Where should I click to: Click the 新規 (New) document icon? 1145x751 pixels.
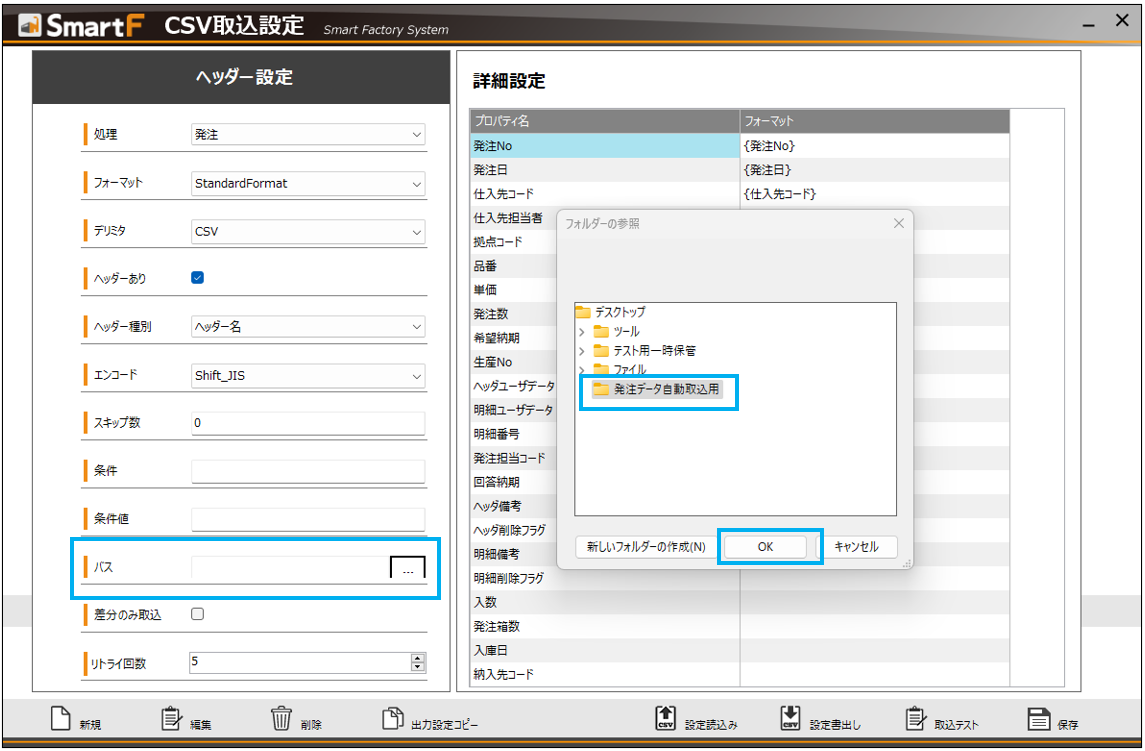pos(61,719)
